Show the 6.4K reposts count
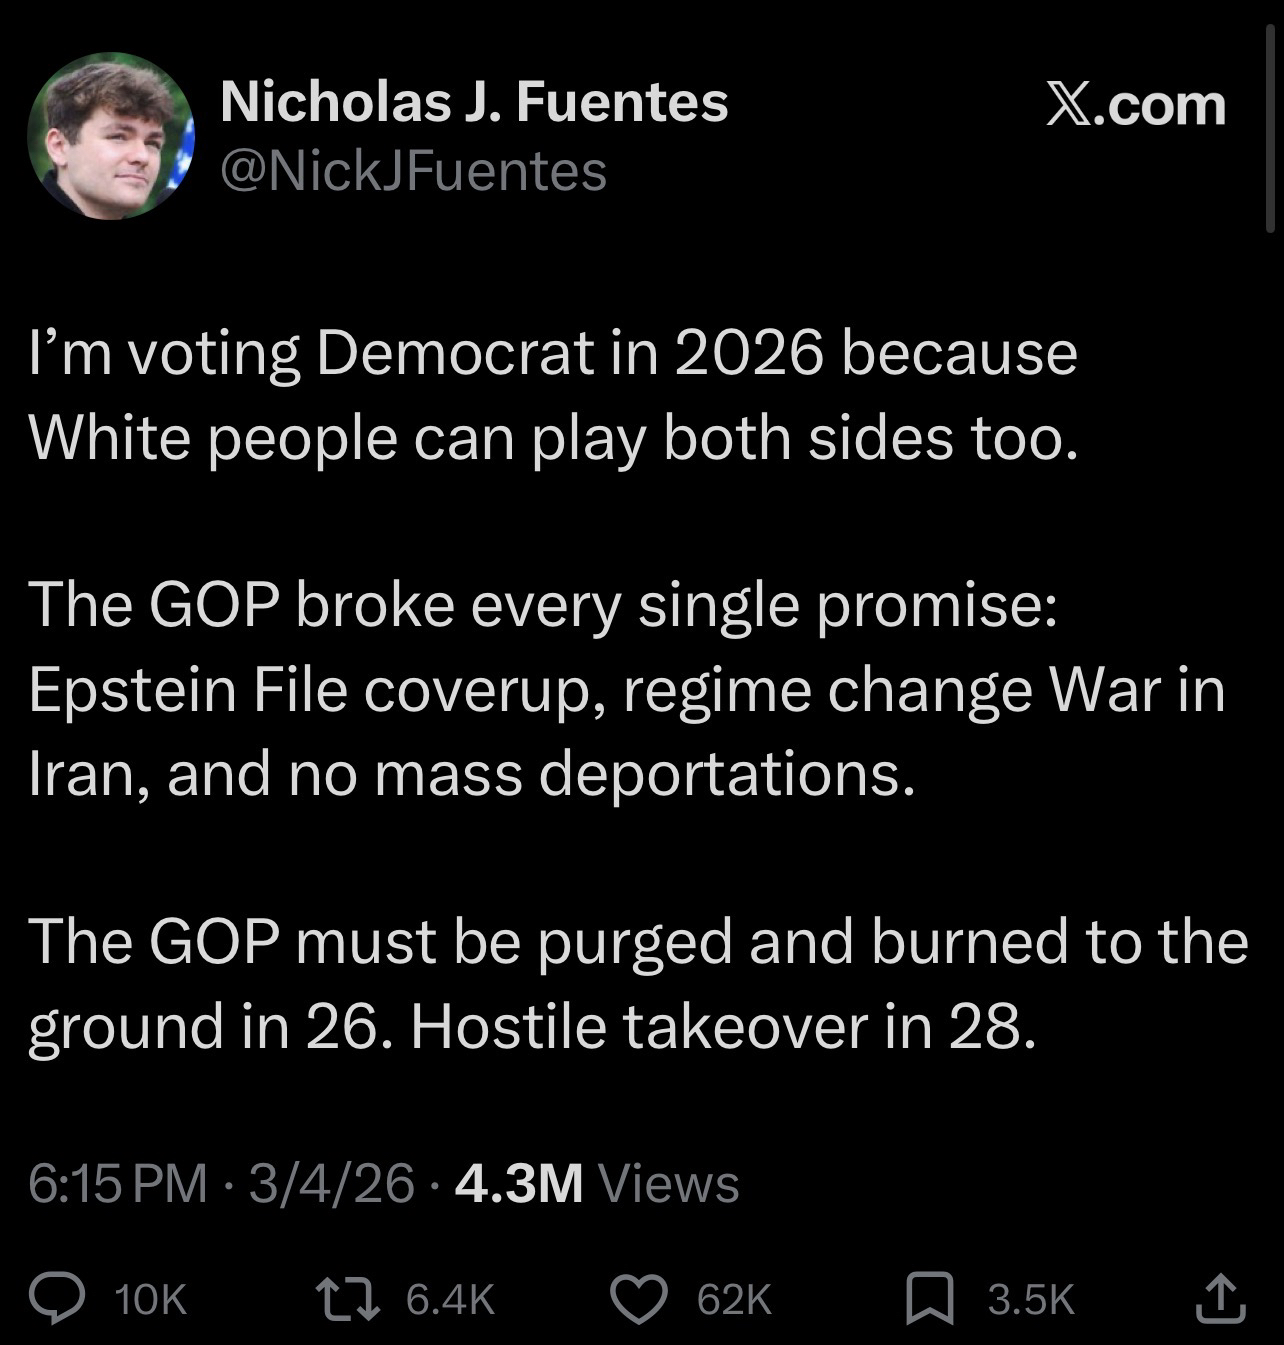 (451, 1299)
